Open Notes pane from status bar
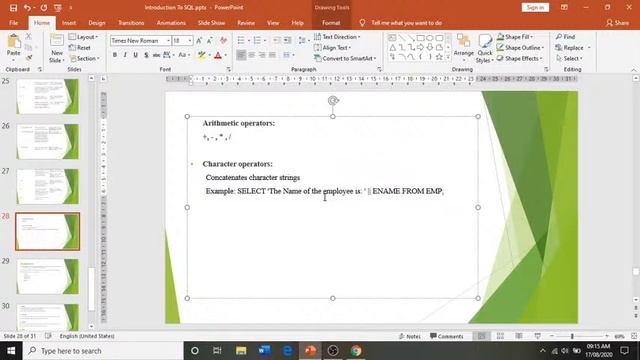Image resolution: width=640 pixels, height=360 pixels. pos(410,336)
